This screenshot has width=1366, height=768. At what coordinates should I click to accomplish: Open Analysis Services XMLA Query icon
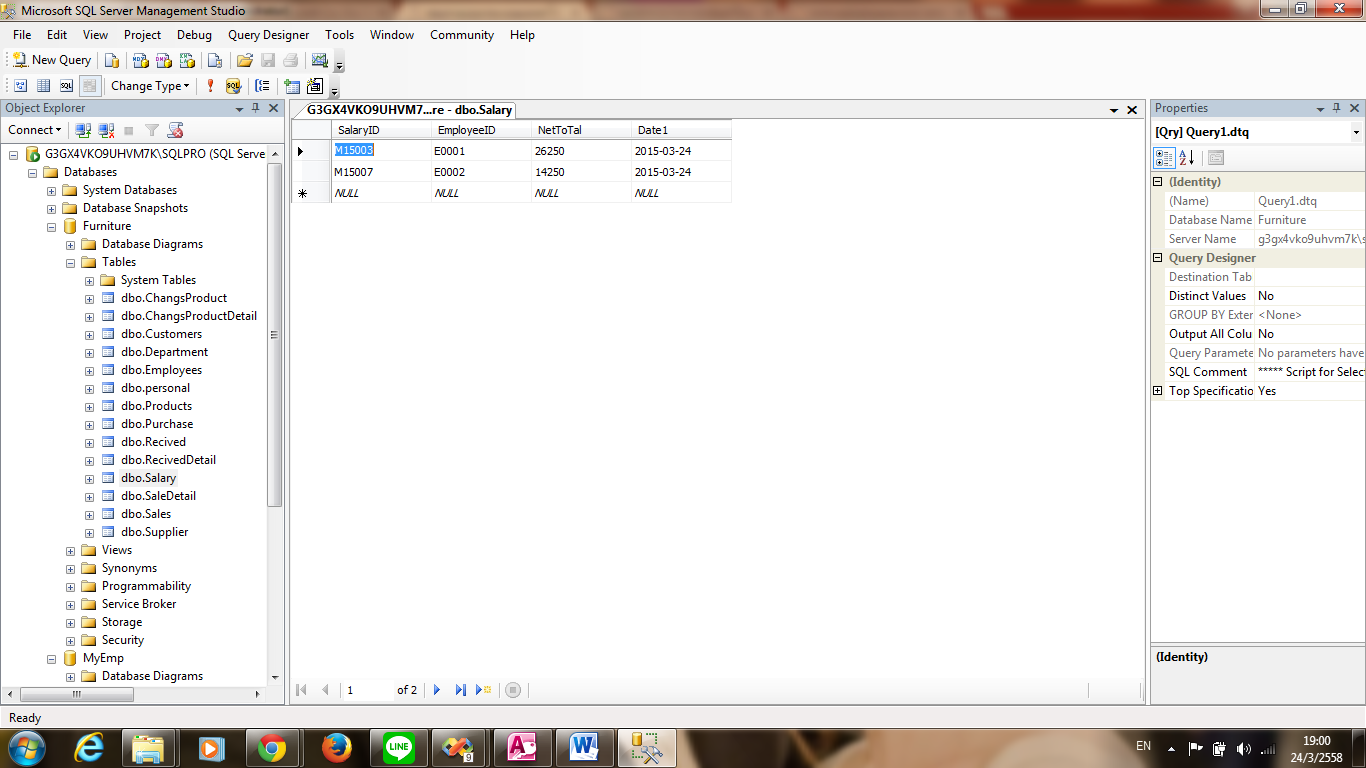[187, 60]
